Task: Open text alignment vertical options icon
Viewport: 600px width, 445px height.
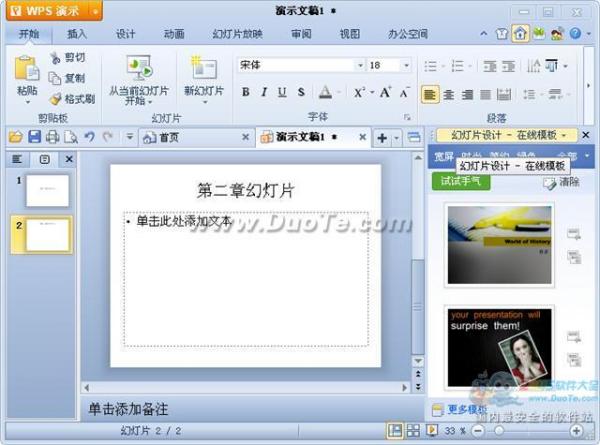Action: pos(552,66)
